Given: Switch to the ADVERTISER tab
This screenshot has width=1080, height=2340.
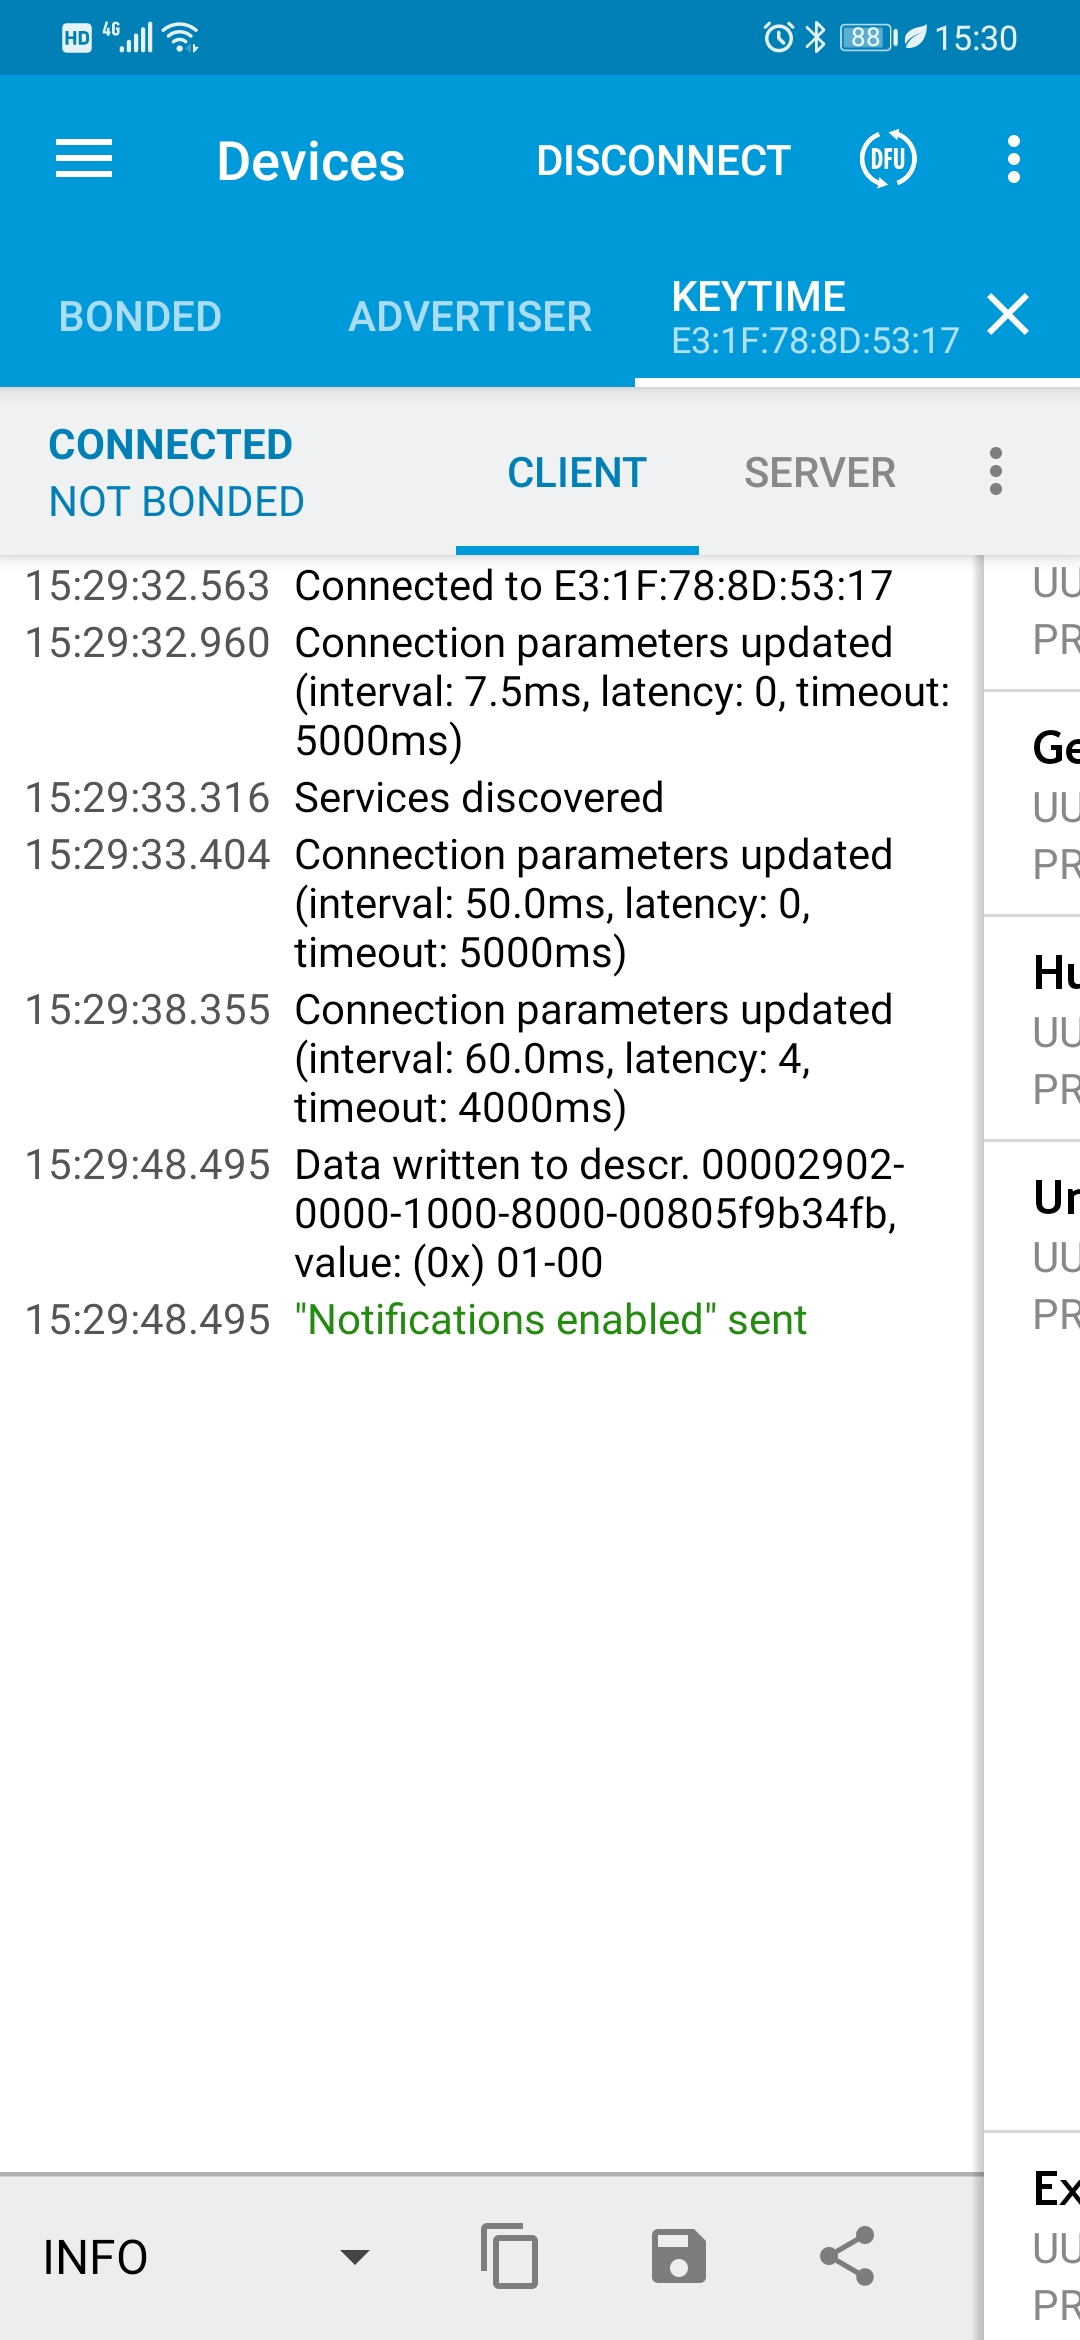Looking at the screenshot, I should 470,317.
